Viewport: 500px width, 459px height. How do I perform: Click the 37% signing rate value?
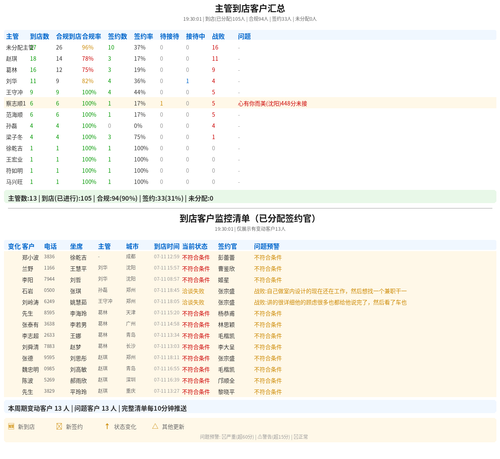(x=140, y=48)
